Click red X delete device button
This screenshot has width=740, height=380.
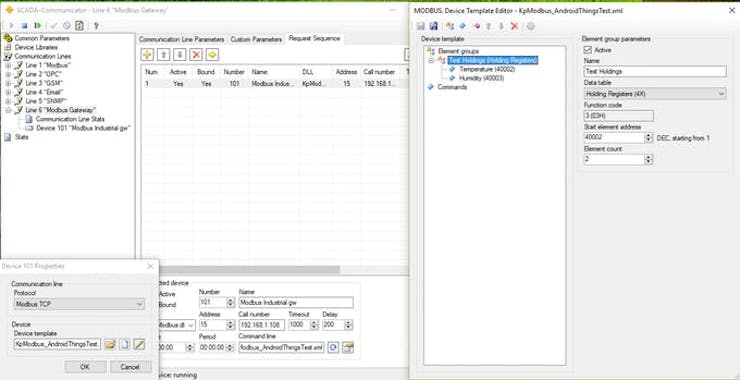tap(196, 55)
